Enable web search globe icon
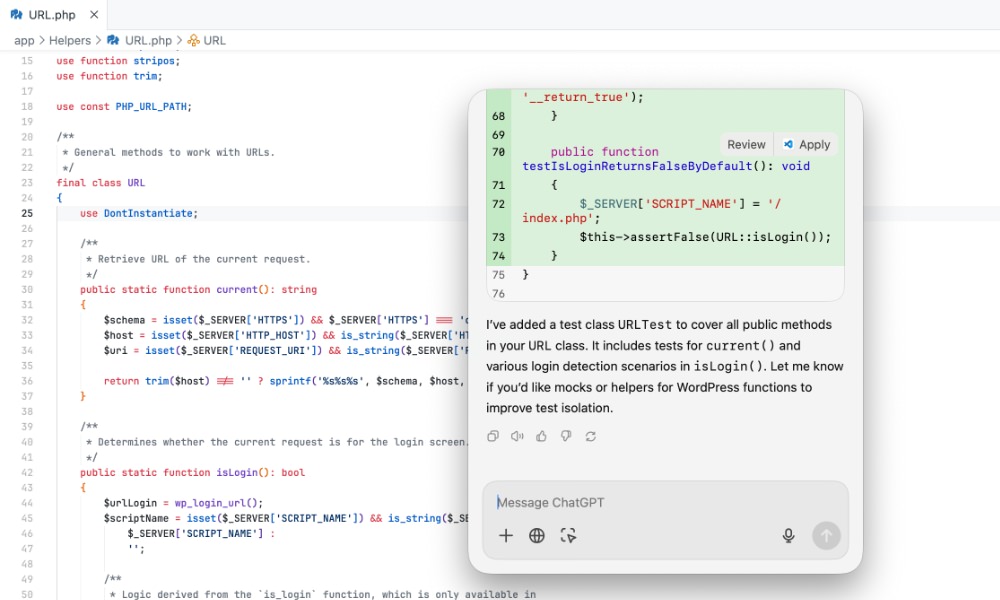Viewport: 1000px width, 600px height. 537,536
